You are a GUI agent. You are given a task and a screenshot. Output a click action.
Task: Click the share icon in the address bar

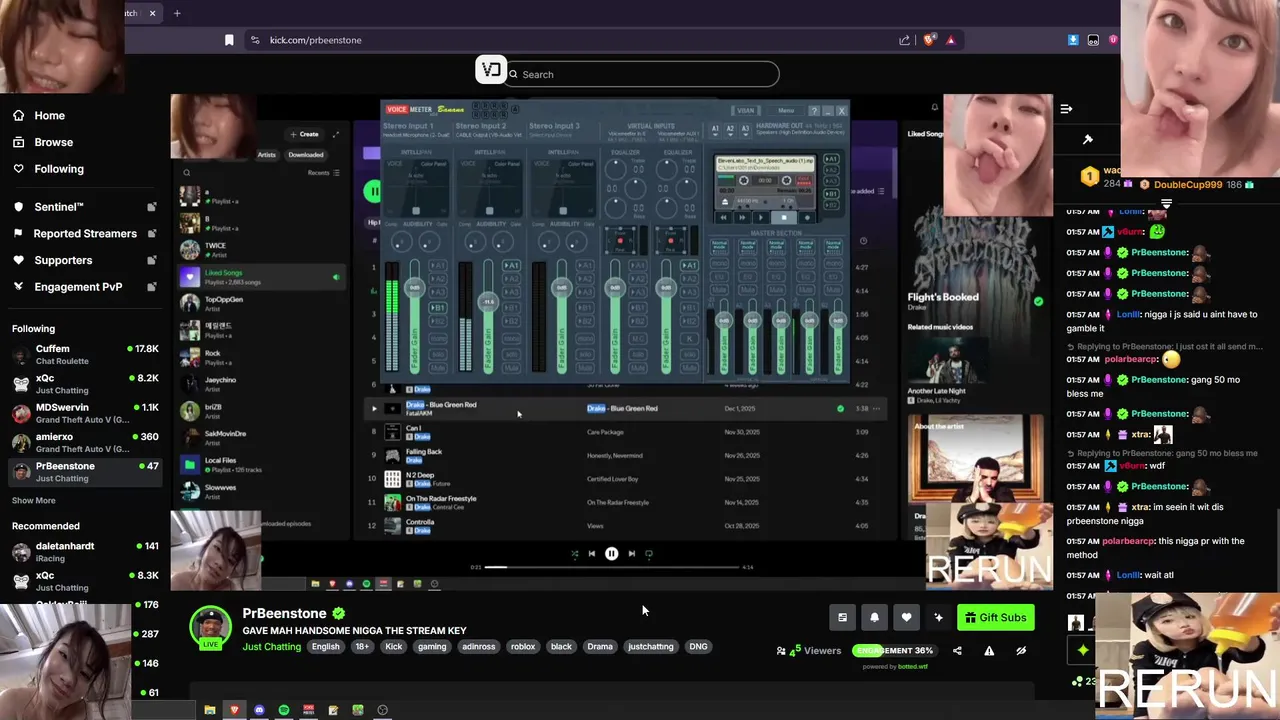(x=905, y=40)
